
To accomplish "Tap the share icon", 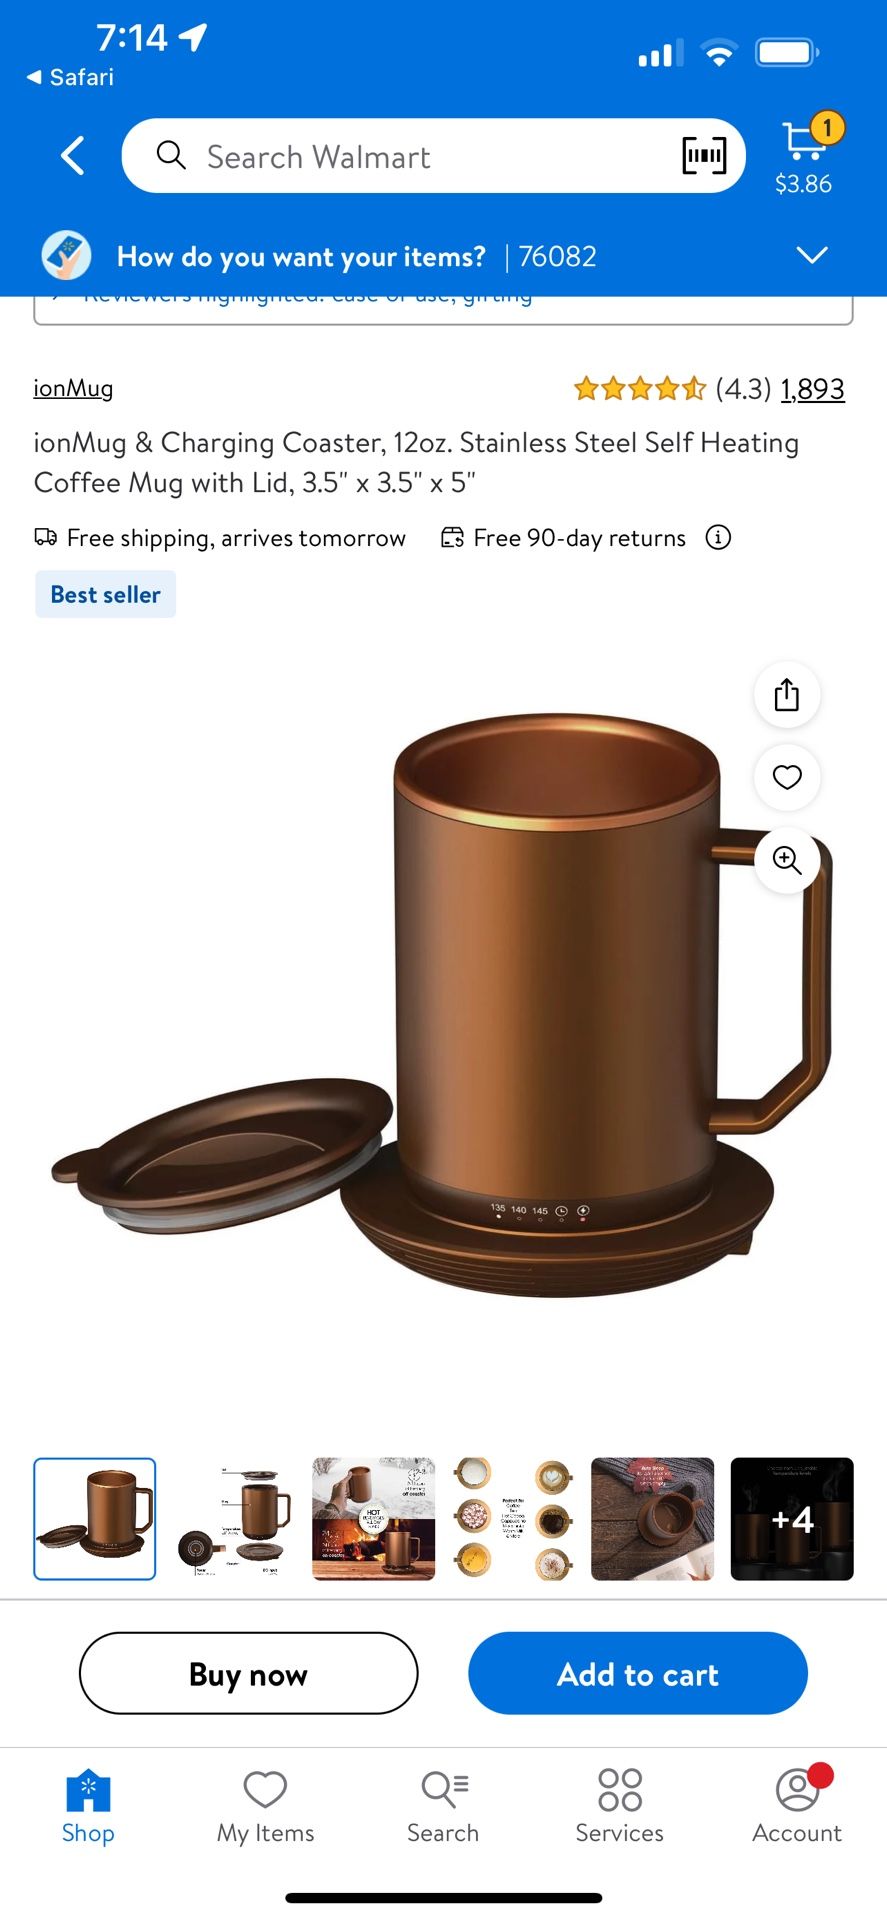I will (787, 694).
